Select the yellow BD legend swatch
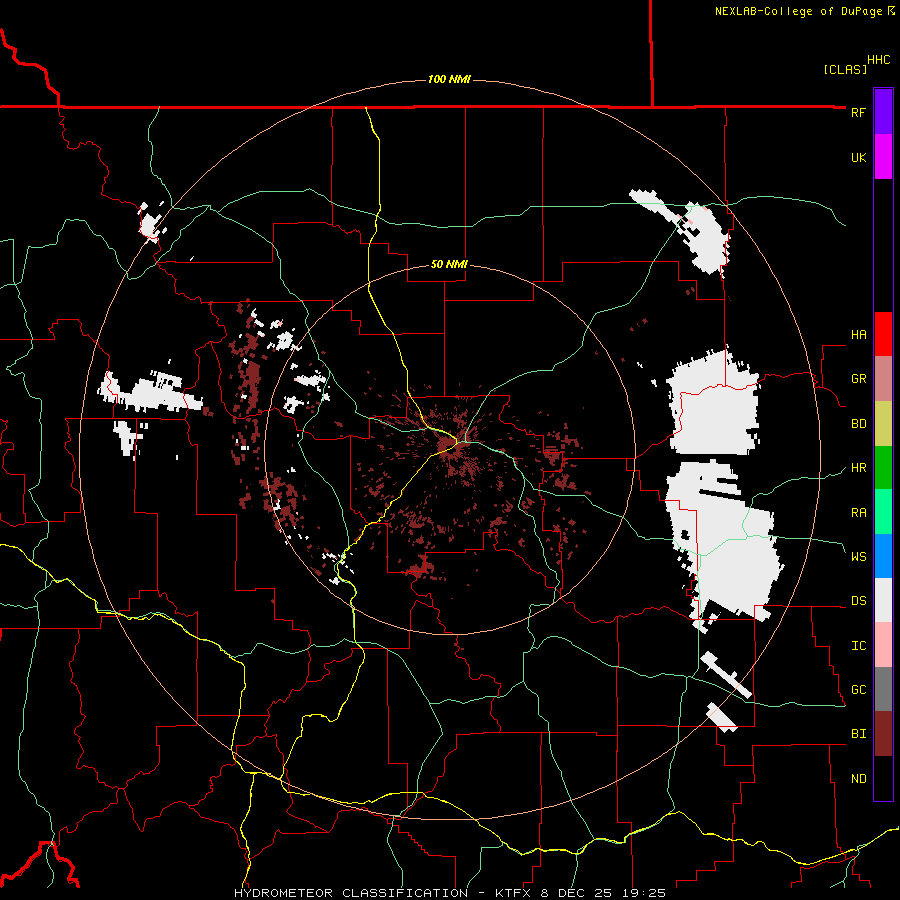Image resolution: width=900 pixels, height=900 pixels. pos(883,424)
